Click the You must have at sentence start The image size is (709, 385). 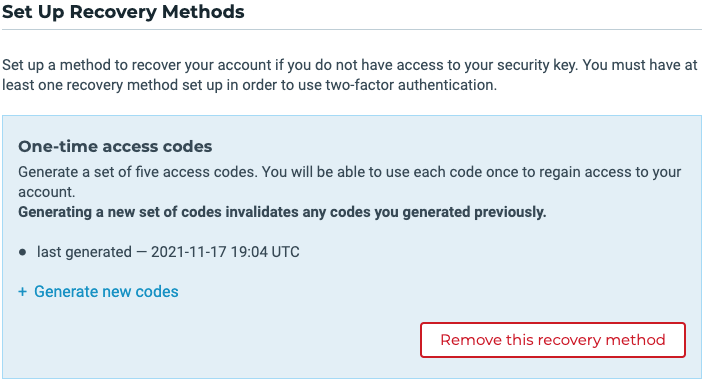(x=640, y=65)
